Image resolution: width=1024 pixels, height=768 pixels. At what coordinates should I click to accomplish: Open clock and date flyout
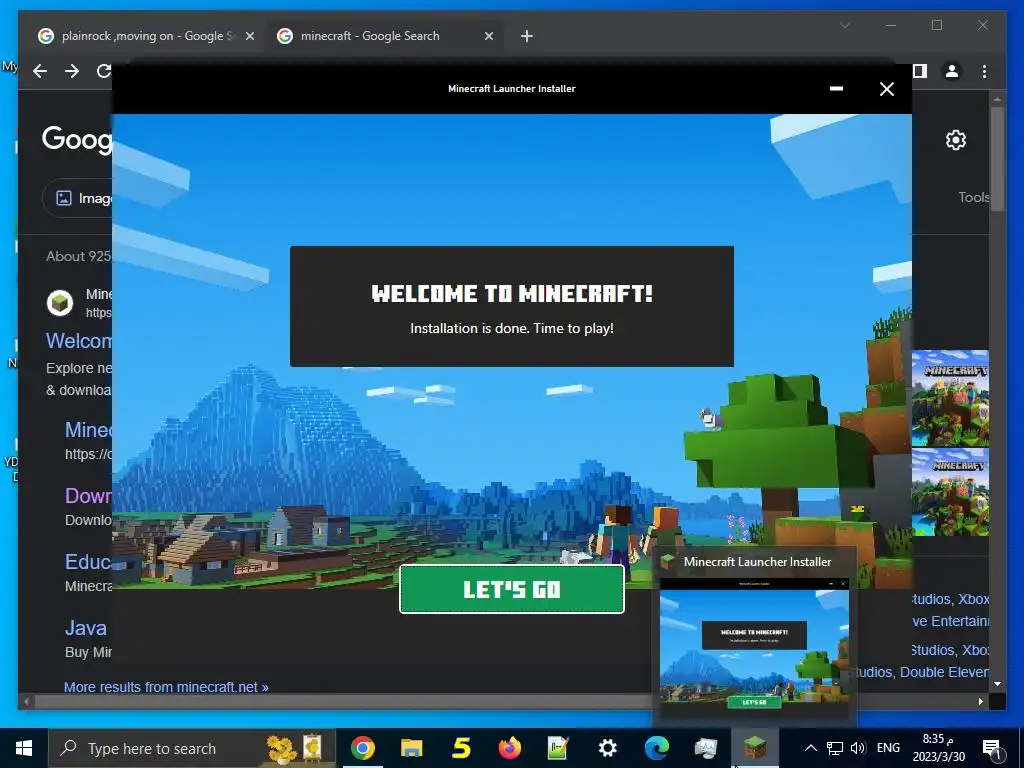(939, 748)
